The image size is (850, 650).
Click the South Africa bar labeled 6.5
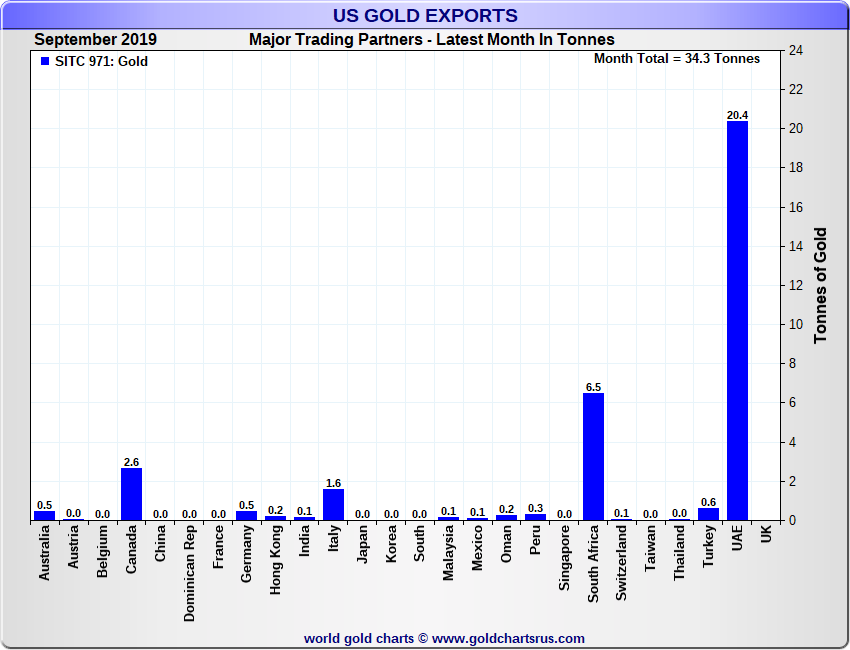[x=593, y=457]
